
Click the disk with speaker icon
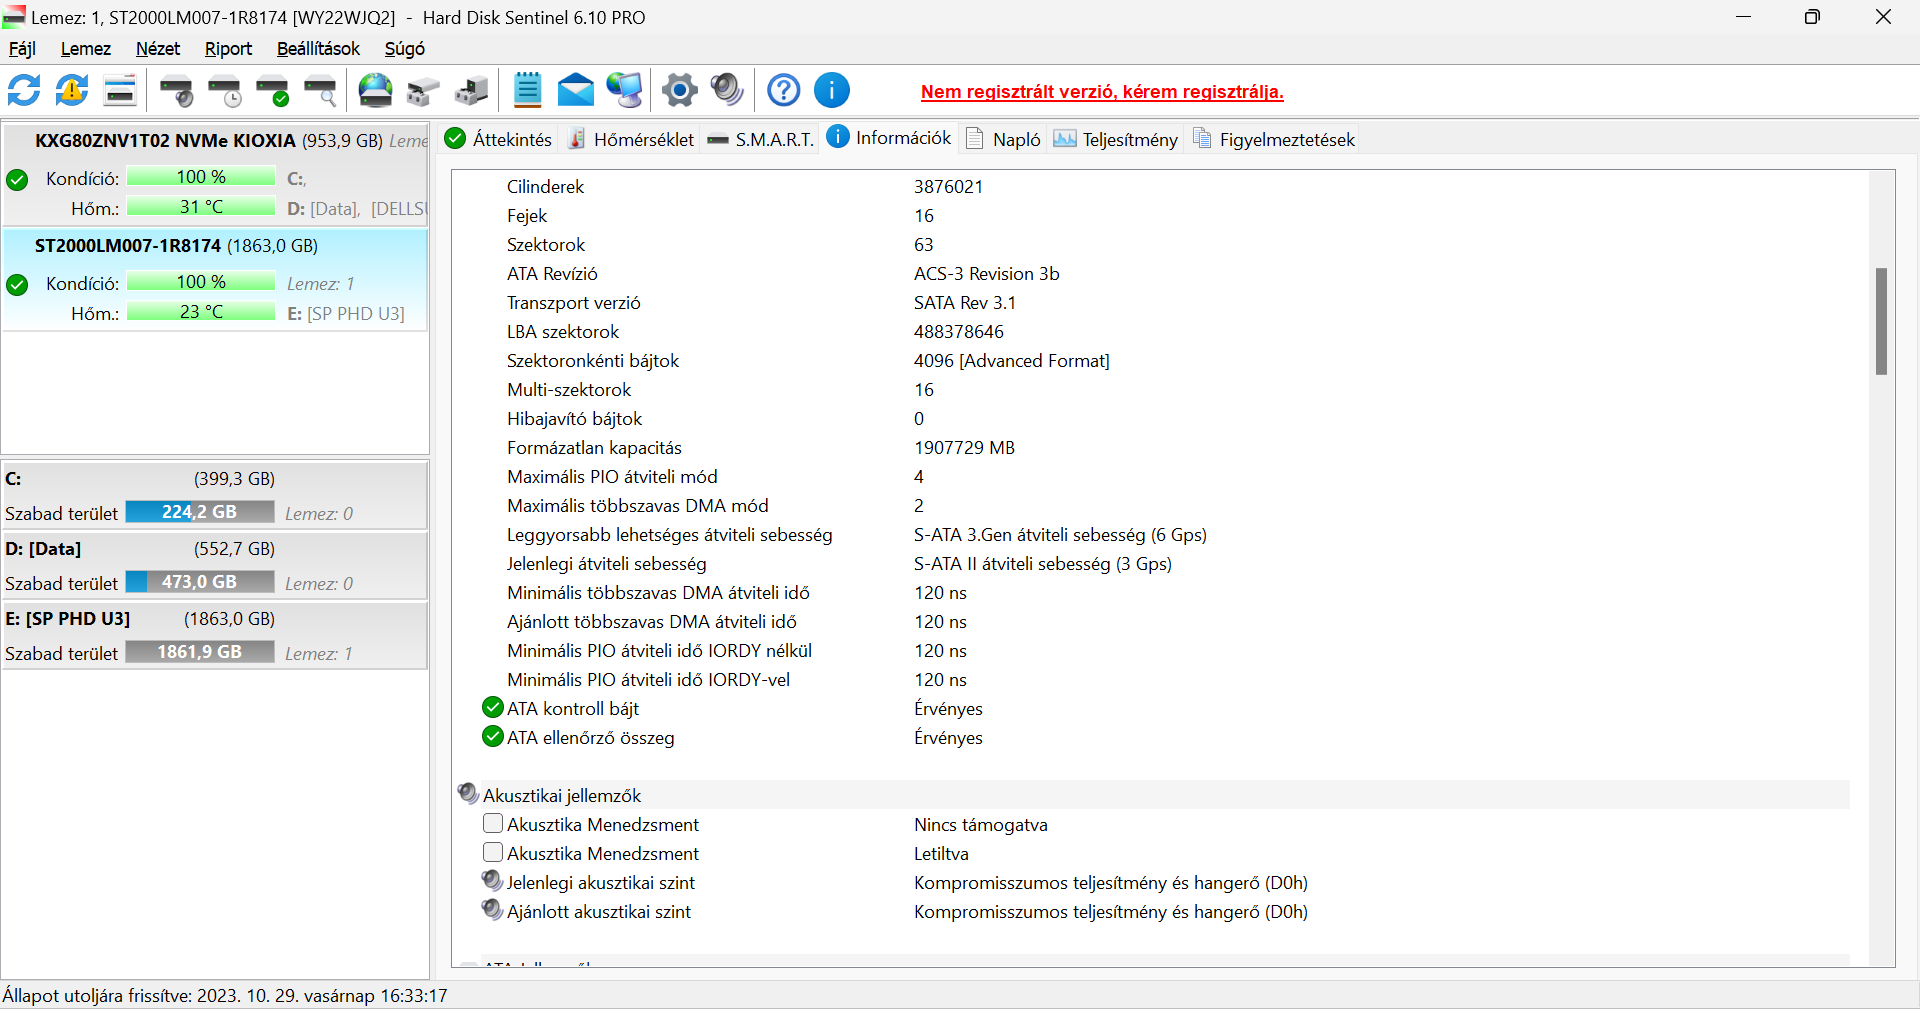click(177, 91)
